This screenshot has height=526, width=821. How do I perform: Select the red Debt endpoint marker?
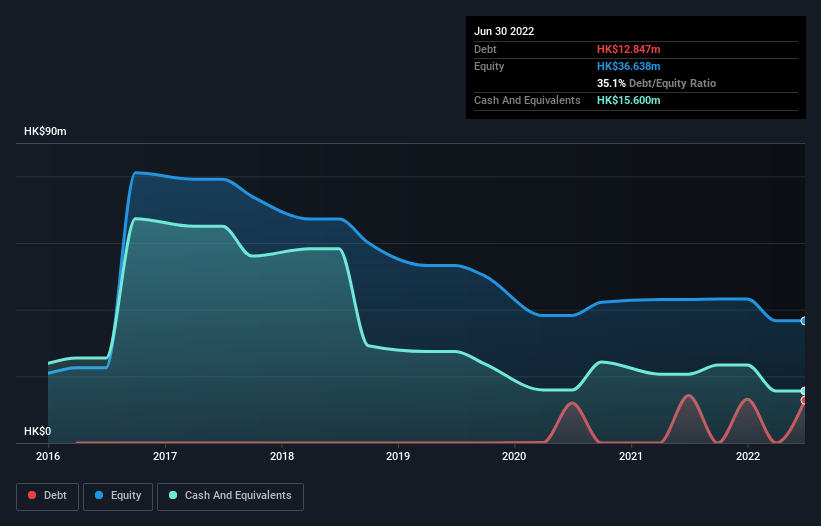804,400
